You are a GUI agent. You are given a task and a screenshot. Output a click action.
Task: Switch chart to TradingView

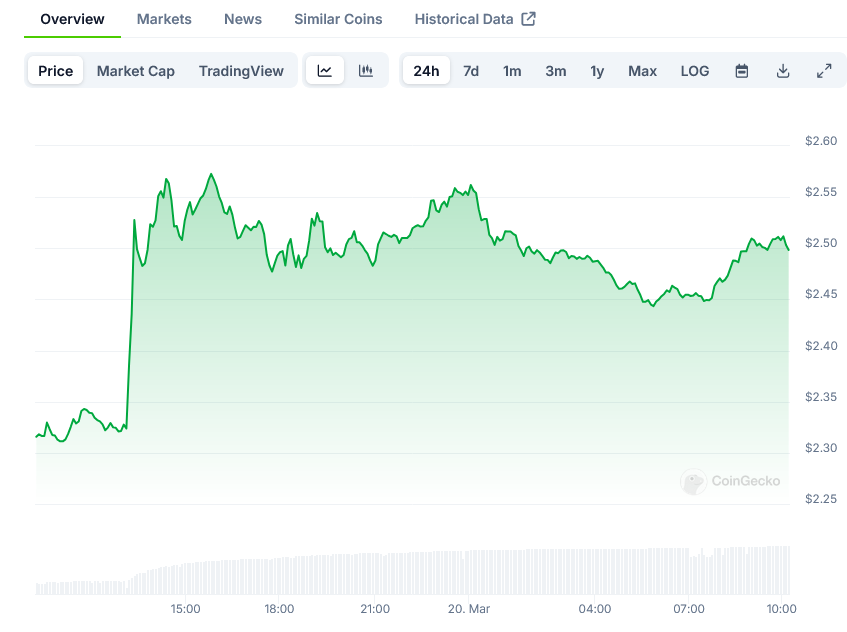tap(241, 71)
